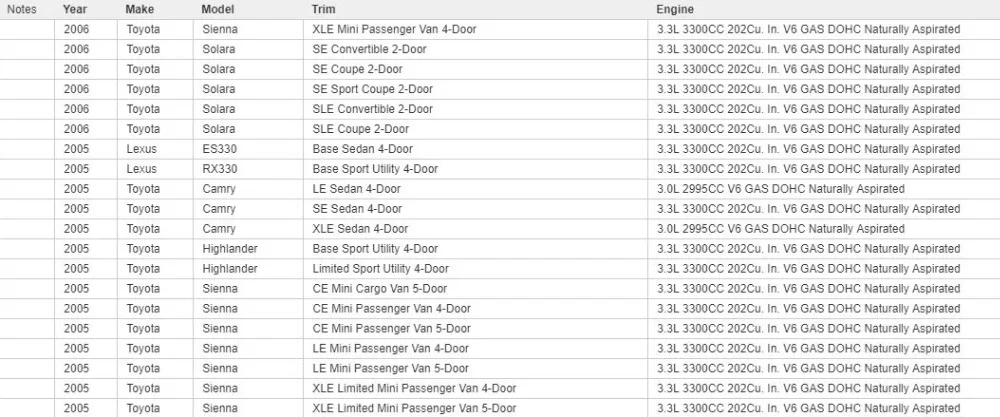Select the Engine column header
Screen dimensions: 1000x417
coord(675,10)
